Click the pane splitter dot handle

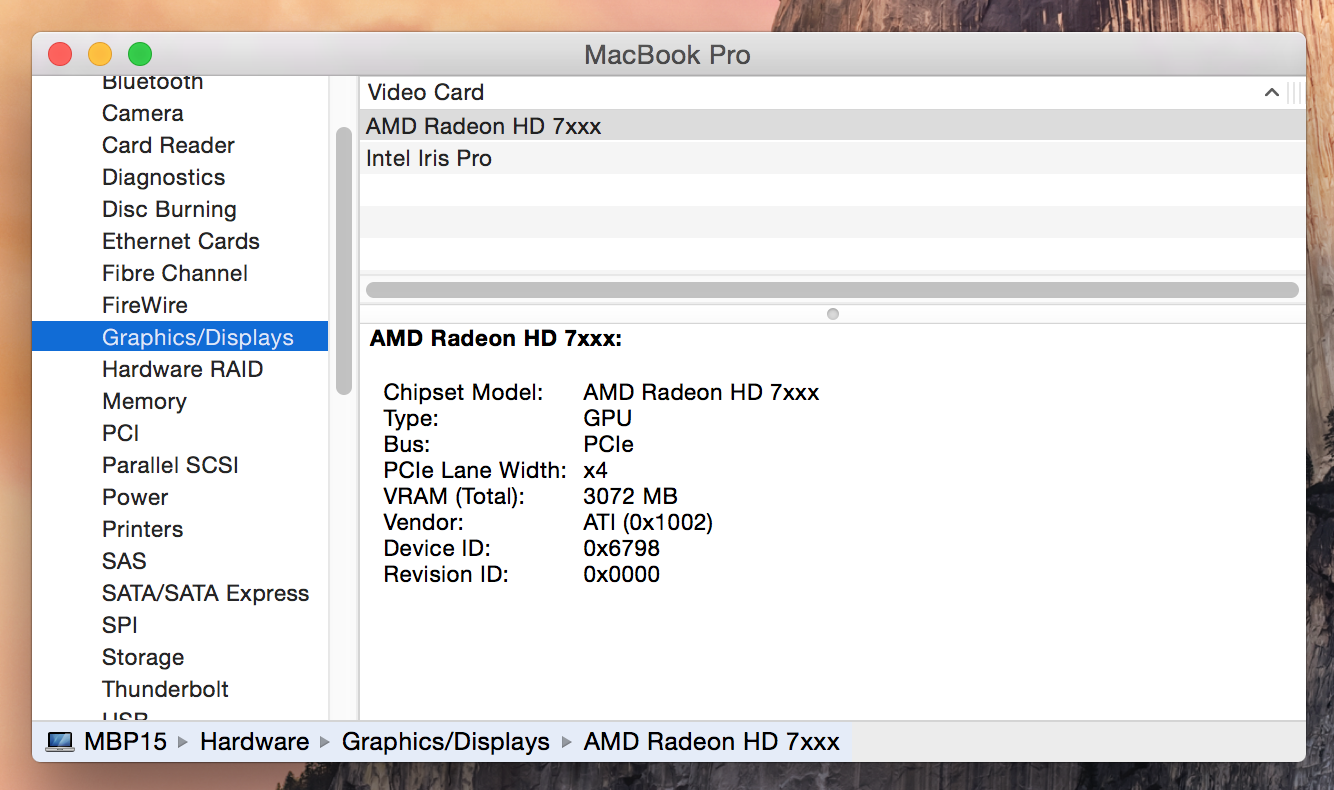click(x=833, y=314)
